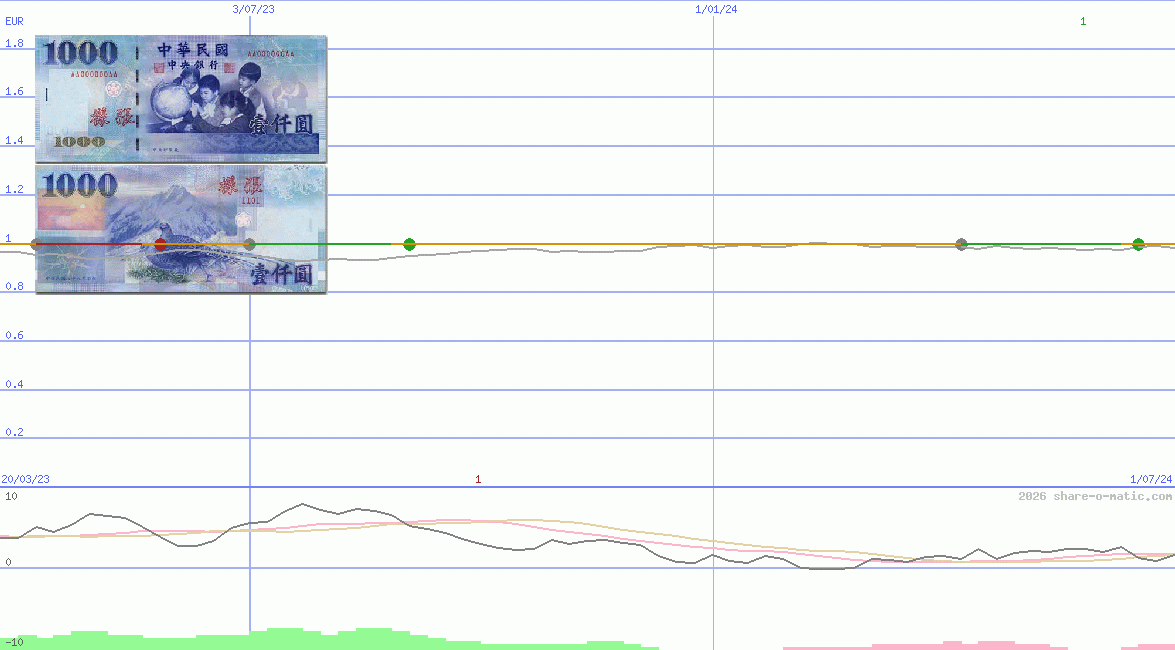Click the green number 1 at top right
The image size is (1175, 650).
point(1083,21)
